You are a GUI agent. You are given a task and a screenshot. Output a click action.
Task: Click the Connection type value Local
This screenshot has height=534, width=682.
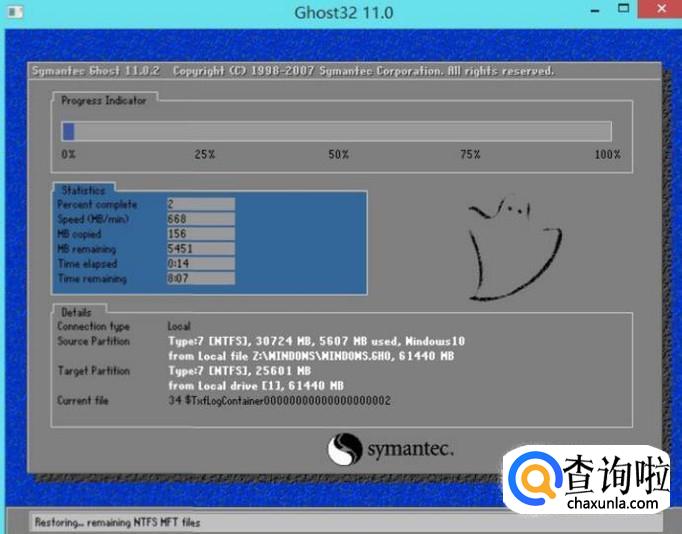179,326
